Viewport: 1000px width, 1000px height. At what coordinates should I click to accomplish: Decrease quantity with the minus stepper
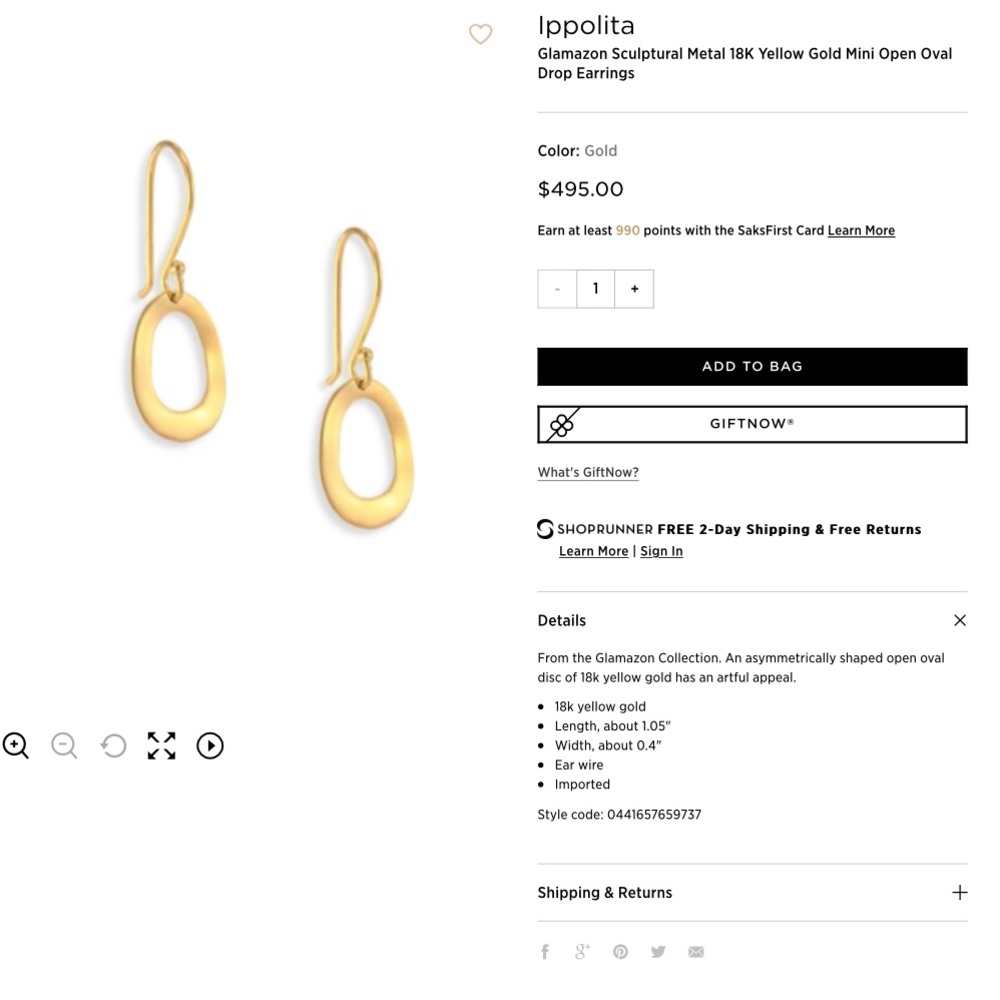557,288
